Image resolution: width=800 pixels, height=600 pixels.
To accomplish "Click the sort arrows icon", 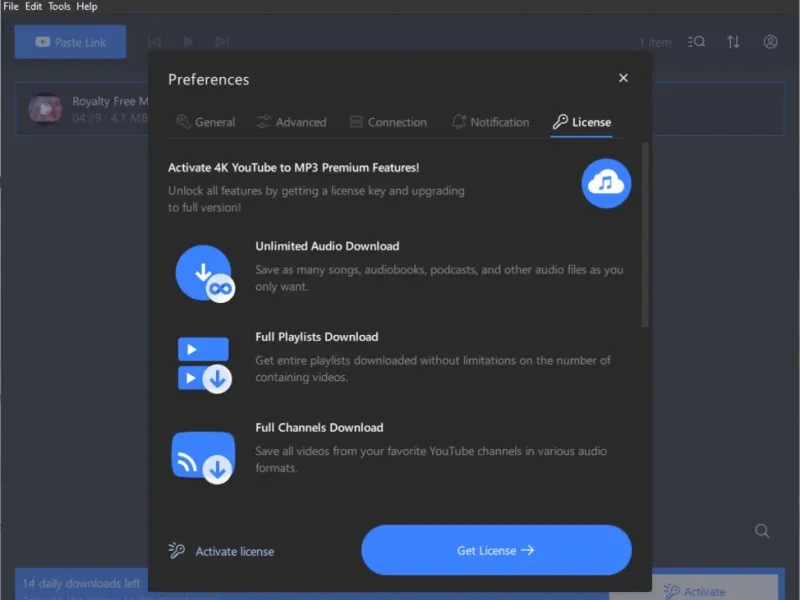I will click(733, 42).
